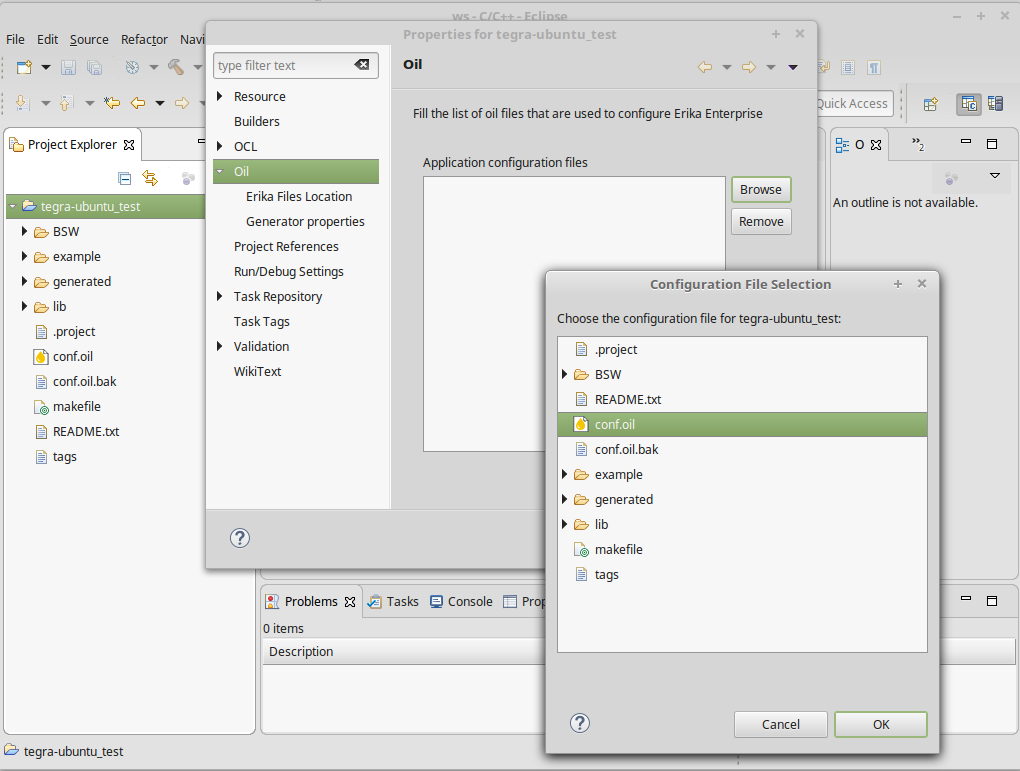This screenshot has width=1020, height=771.
Task: Minimize the Outline view panel
Action: point(966,141)
